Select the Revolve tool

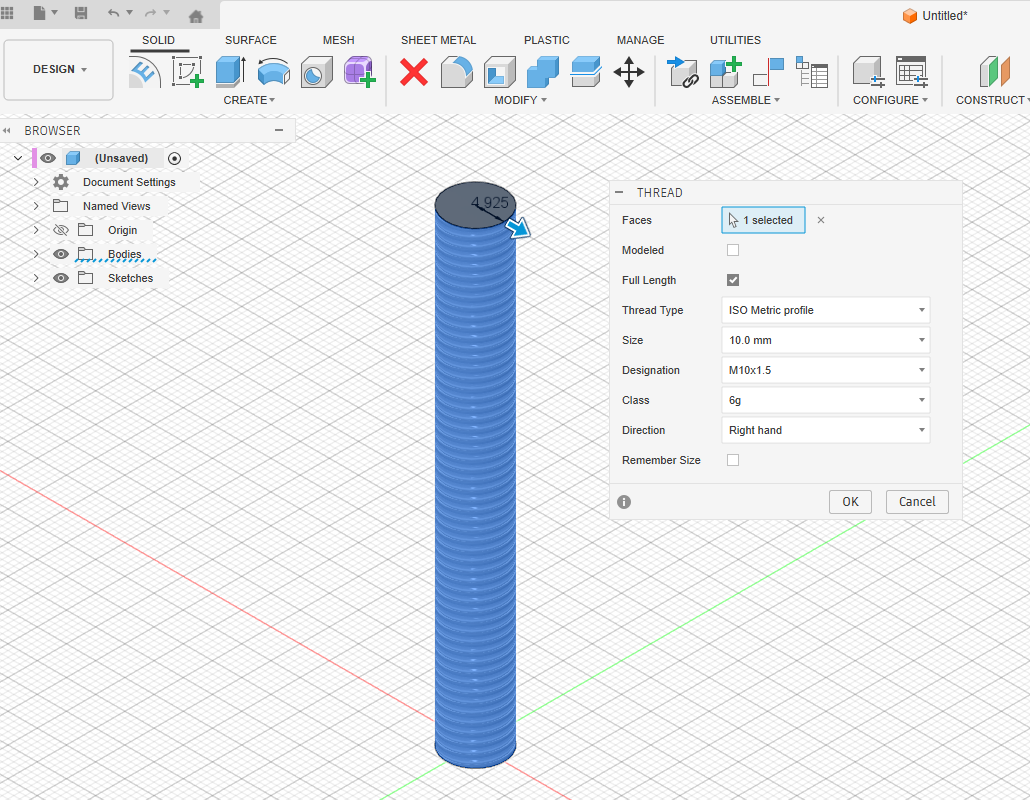click(273, 72)
